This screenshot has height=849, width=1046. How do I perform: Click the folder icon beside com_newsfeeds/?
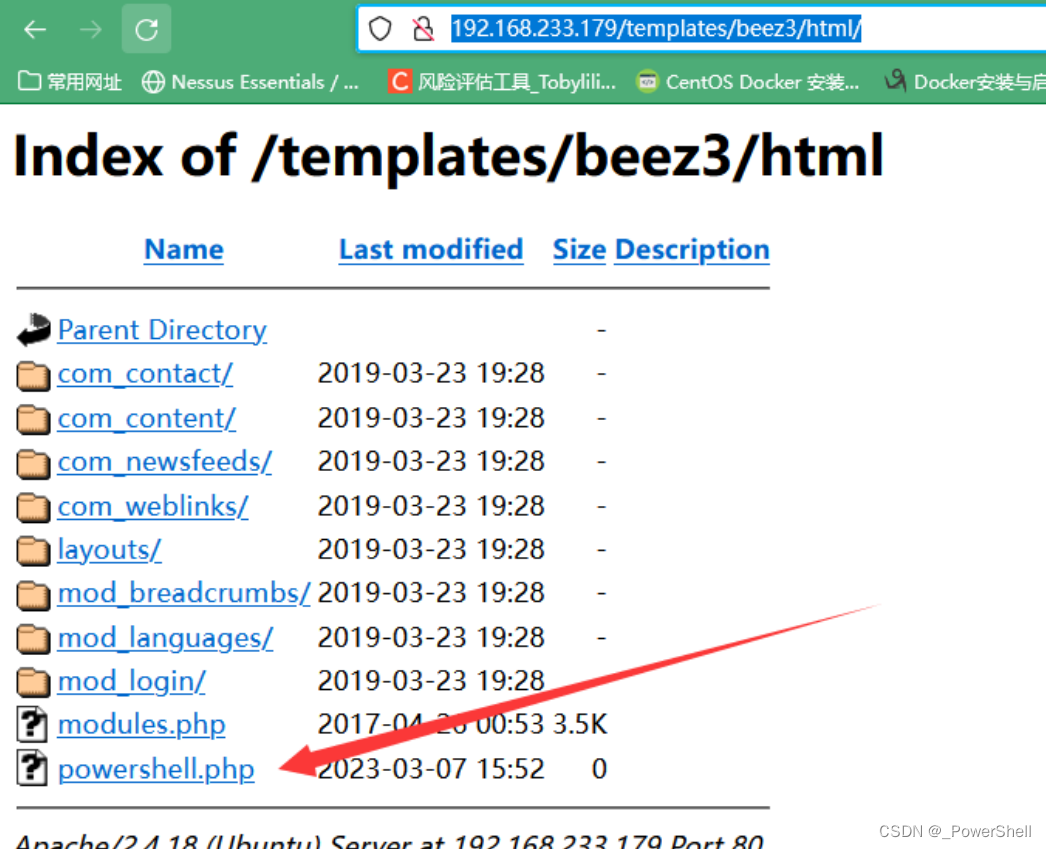pos(33,464)
